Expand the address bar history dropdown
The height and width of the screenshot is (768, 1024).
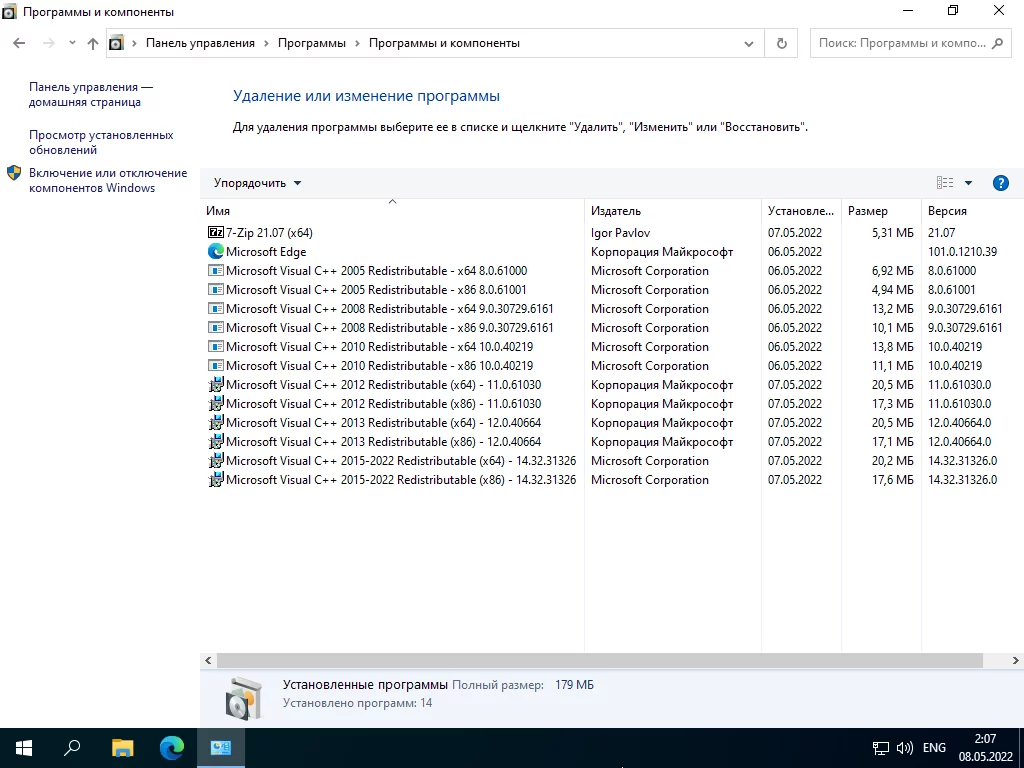coord(748,43)
